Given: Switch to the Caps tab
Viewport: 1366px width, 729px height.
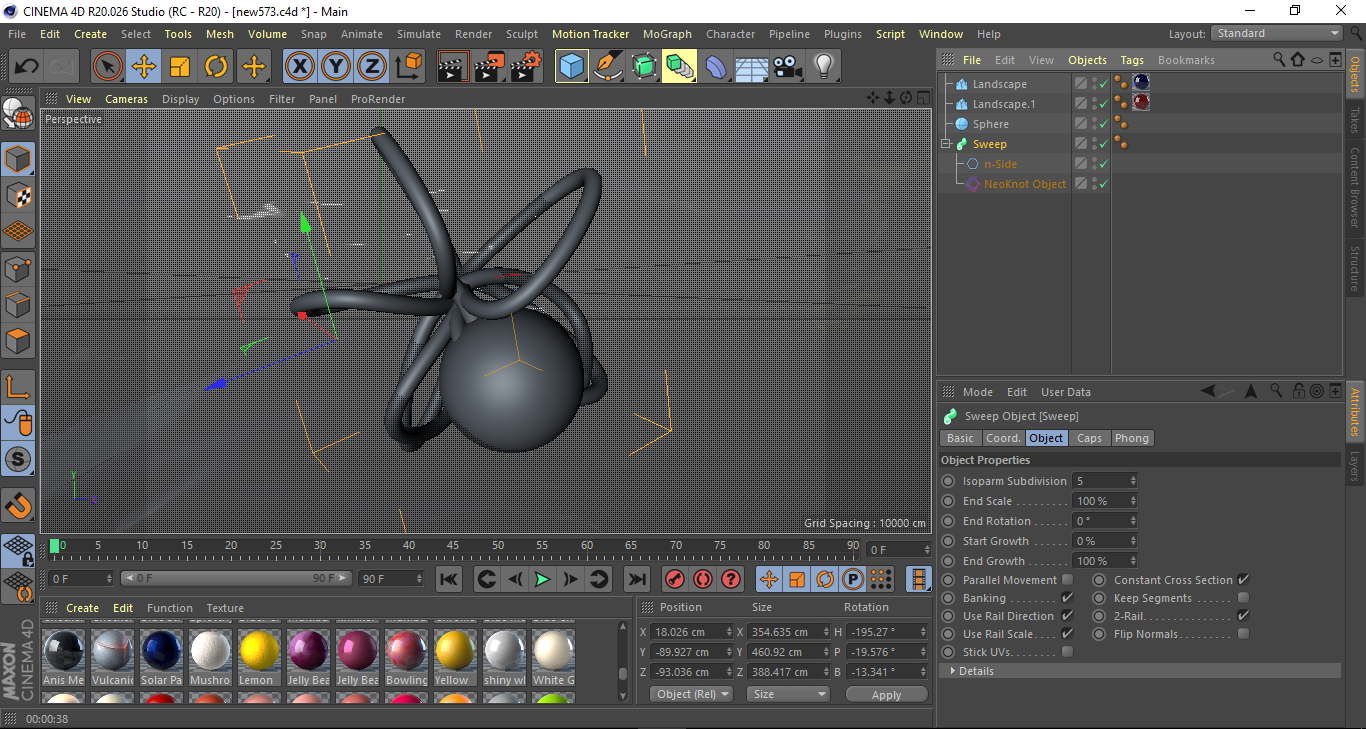Looking at the screenshot, I should point(1089,438).
